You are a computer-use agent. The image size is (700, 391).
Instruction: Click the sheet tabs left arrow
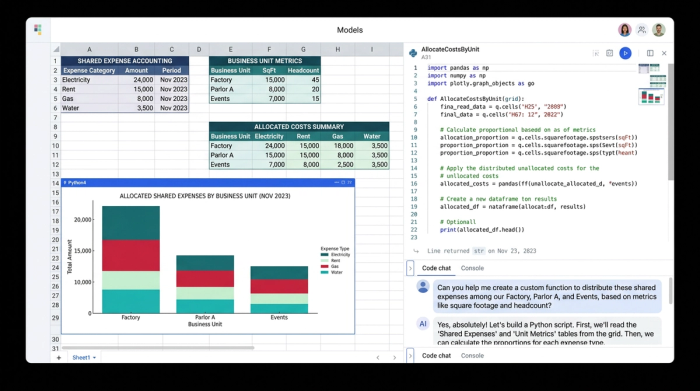(378, 358)
